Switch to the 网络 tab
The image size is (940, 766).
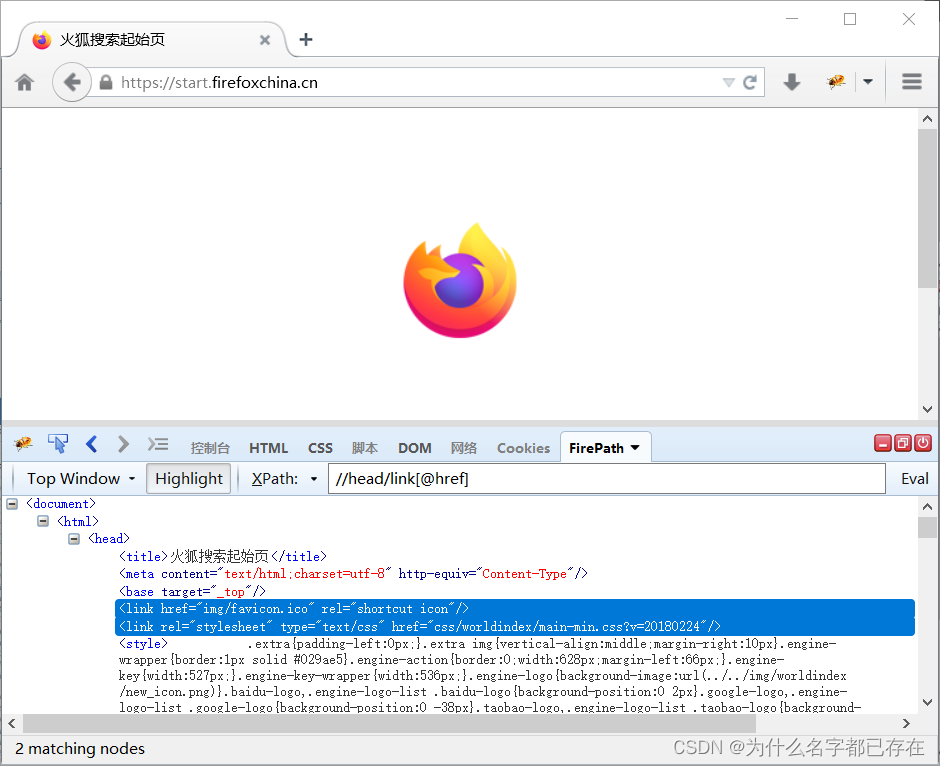tap(463, 448)
